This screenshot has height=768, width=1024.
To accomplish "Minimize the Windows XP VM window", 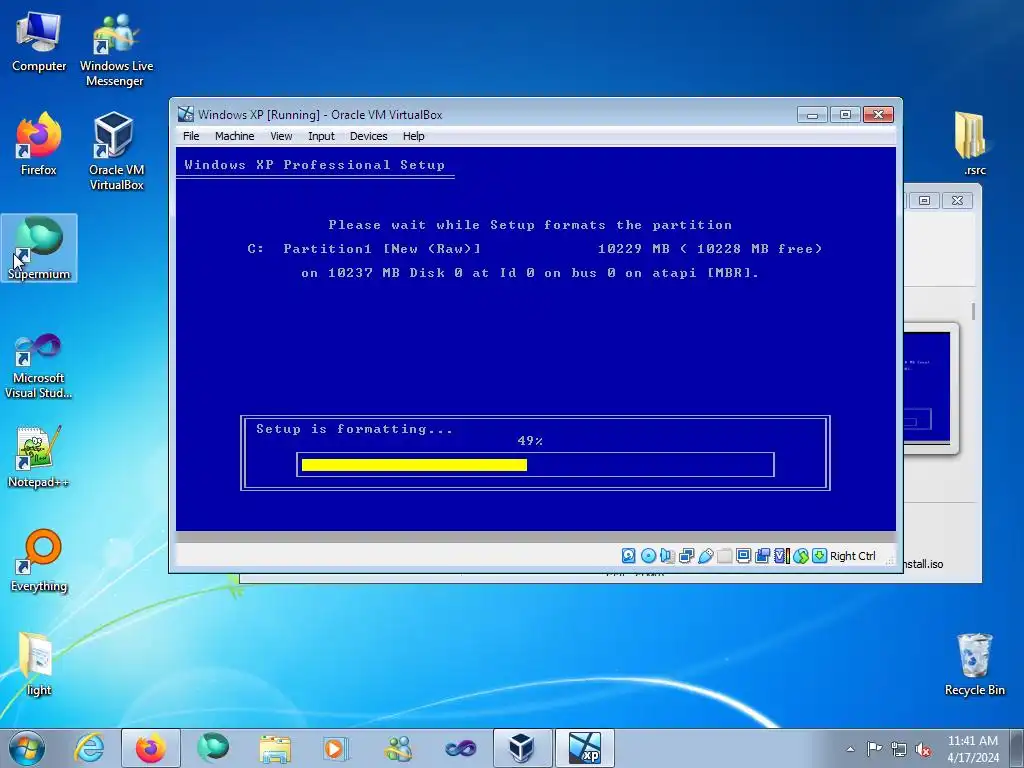I will coord(812,115).
